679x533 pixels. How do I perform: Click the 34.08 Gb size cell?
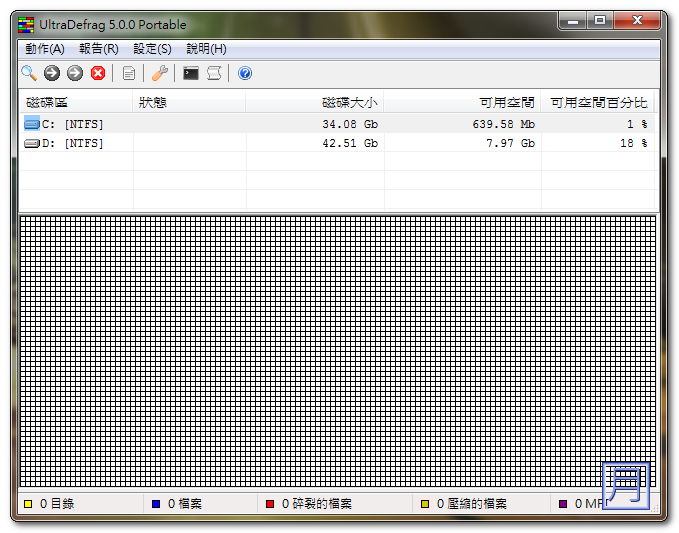point(350,124)
